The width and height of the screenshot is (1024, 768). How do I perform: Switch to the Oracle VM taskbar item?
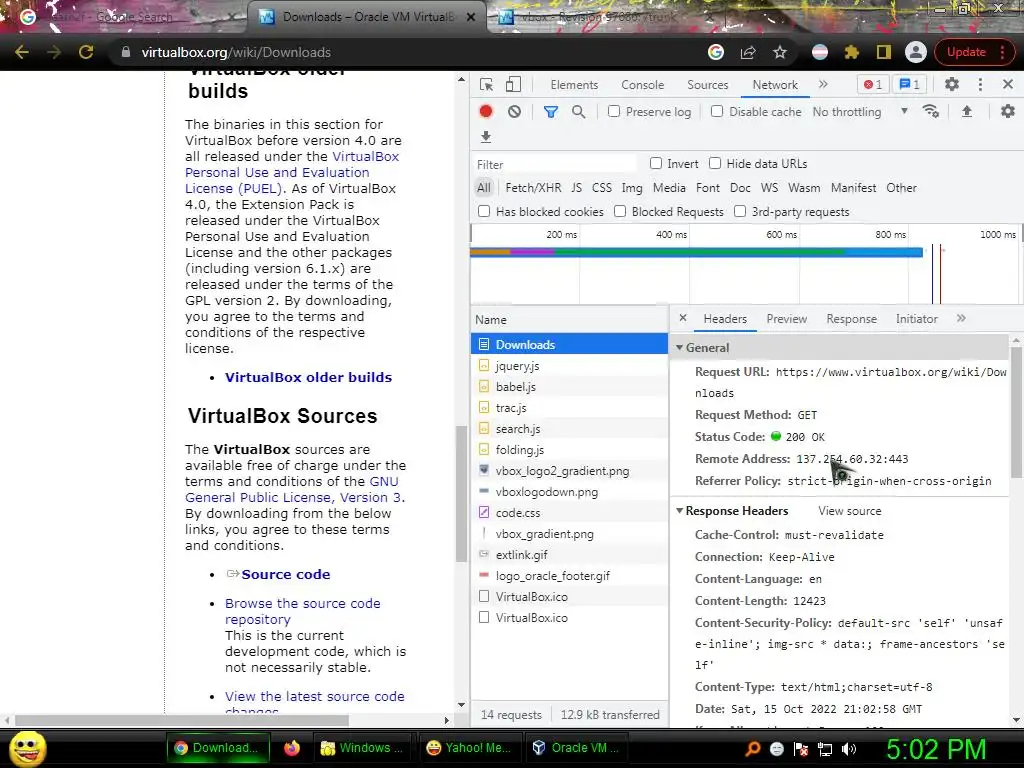click(575, 748)
